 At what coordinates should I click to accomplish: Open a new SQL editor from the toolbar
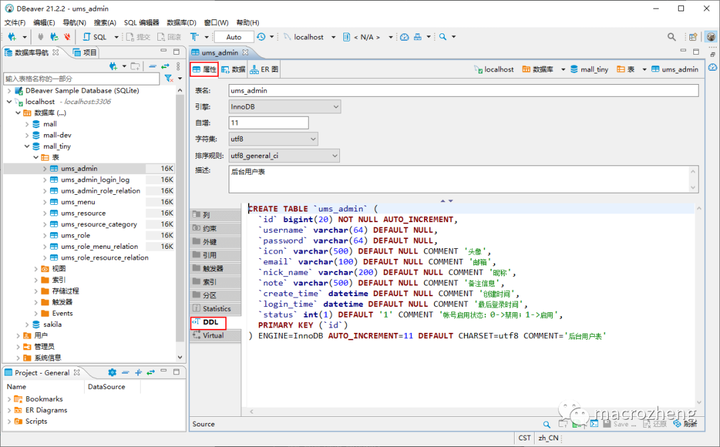[x=95, y=37]
